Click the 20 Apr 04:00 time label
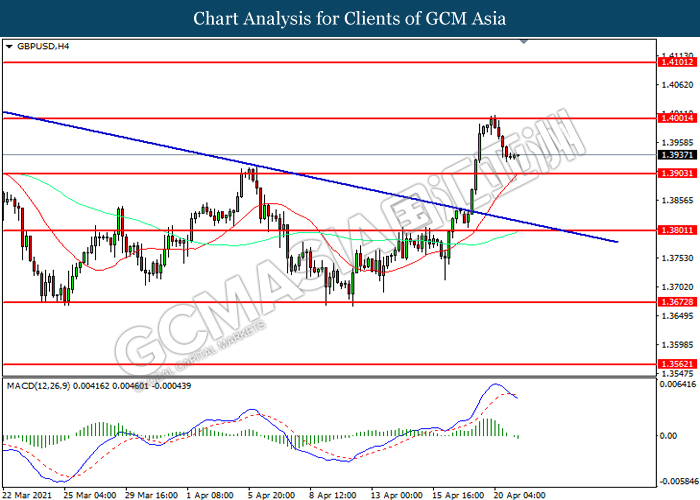The image size is (700, 500). click(x=519, y=495)
